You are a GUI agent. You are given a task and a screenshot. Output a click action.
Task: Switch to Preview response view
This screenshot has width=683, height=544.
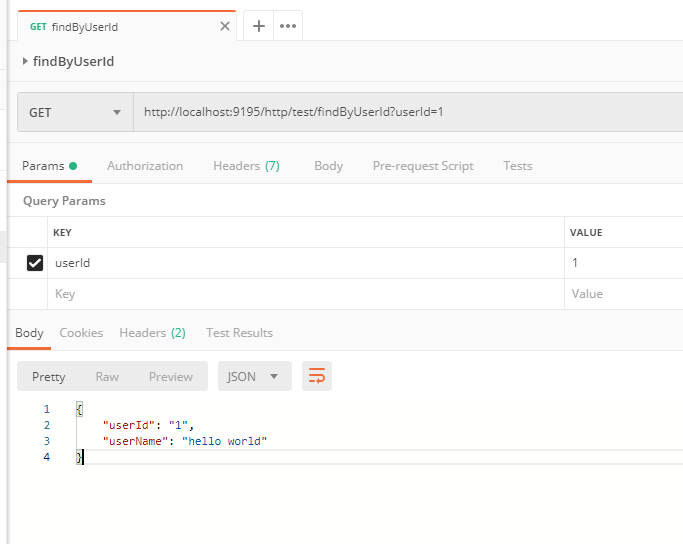point(170,376)
